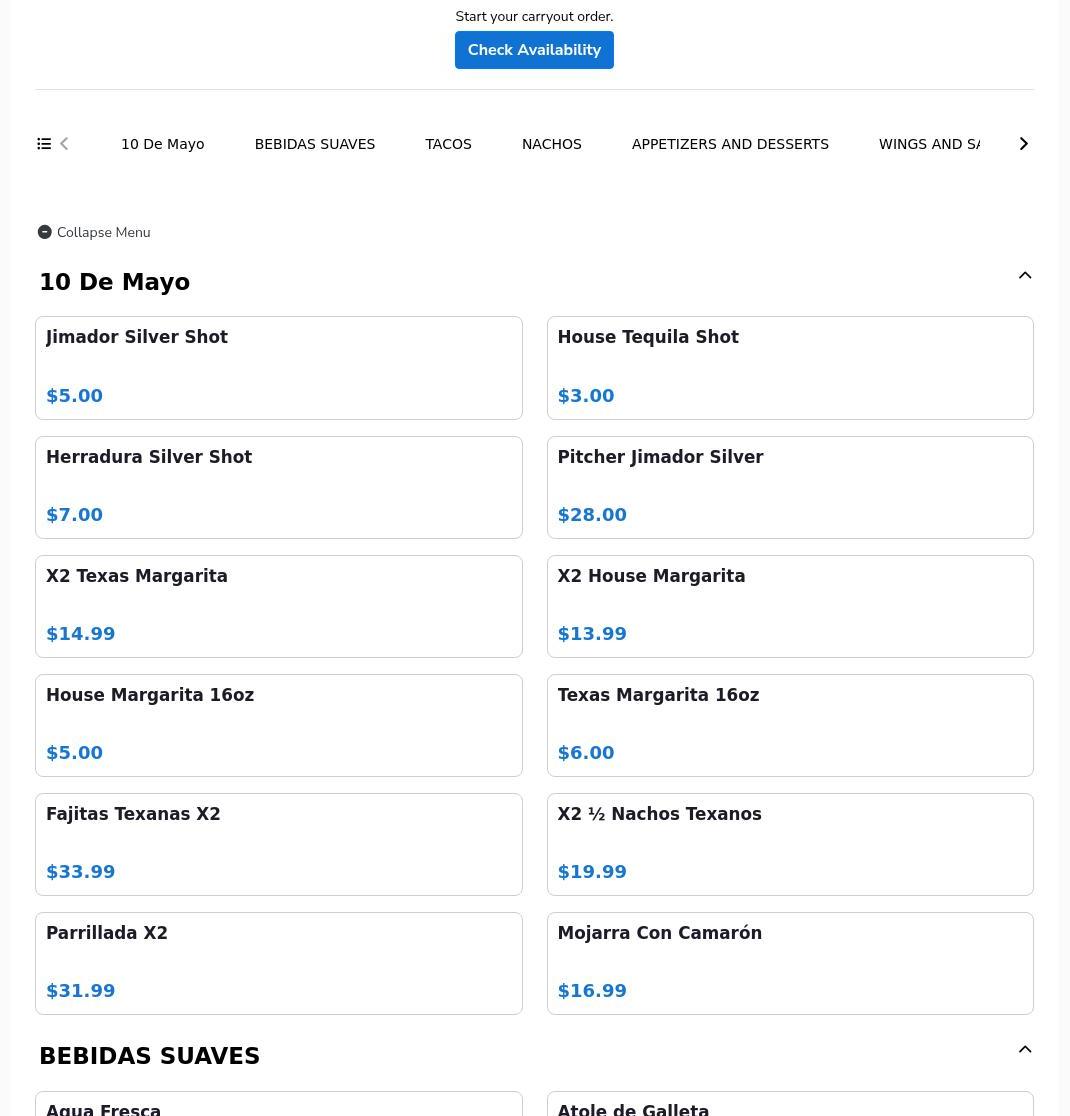
Task: Click the Collapse Menu text link
Action: pyautogui.click(x=103, y=232)
